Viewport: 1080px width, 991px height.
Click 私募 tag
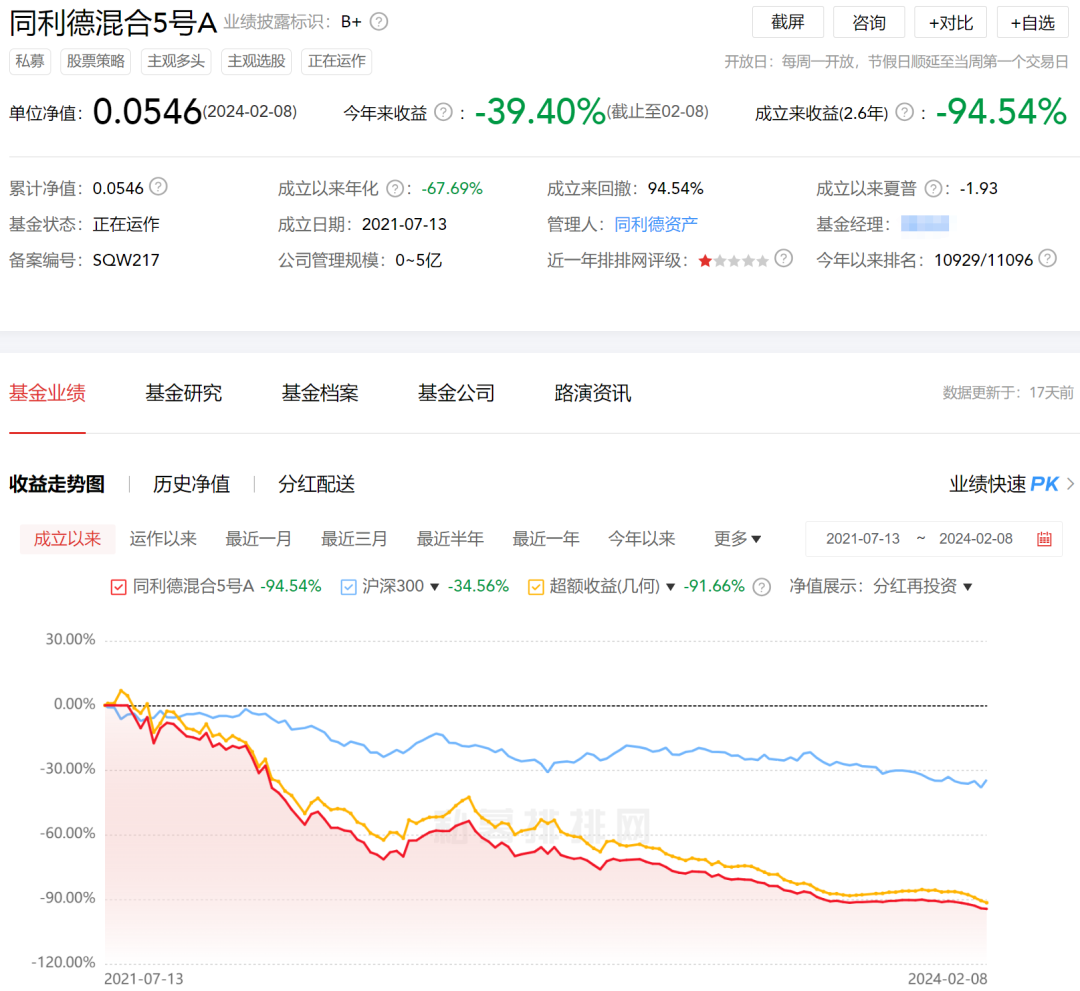(30, 61)
